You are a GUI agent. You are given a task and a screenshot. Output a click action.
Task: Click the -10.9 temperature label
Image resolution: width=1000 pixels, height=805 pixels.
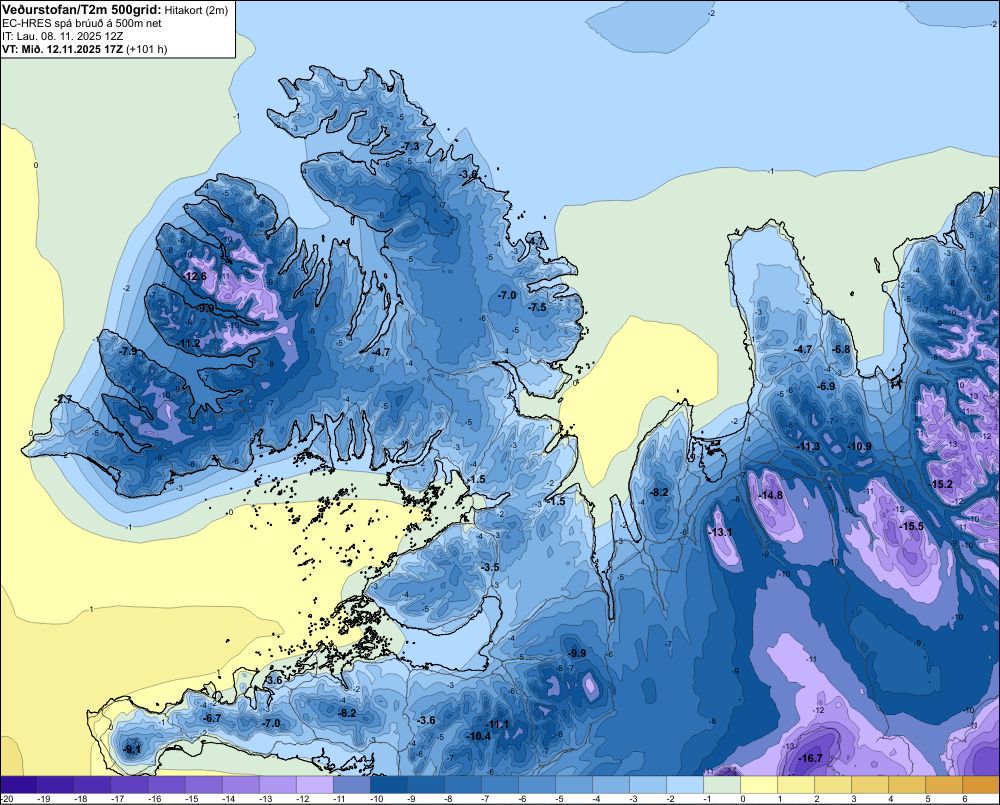(859, 446)
